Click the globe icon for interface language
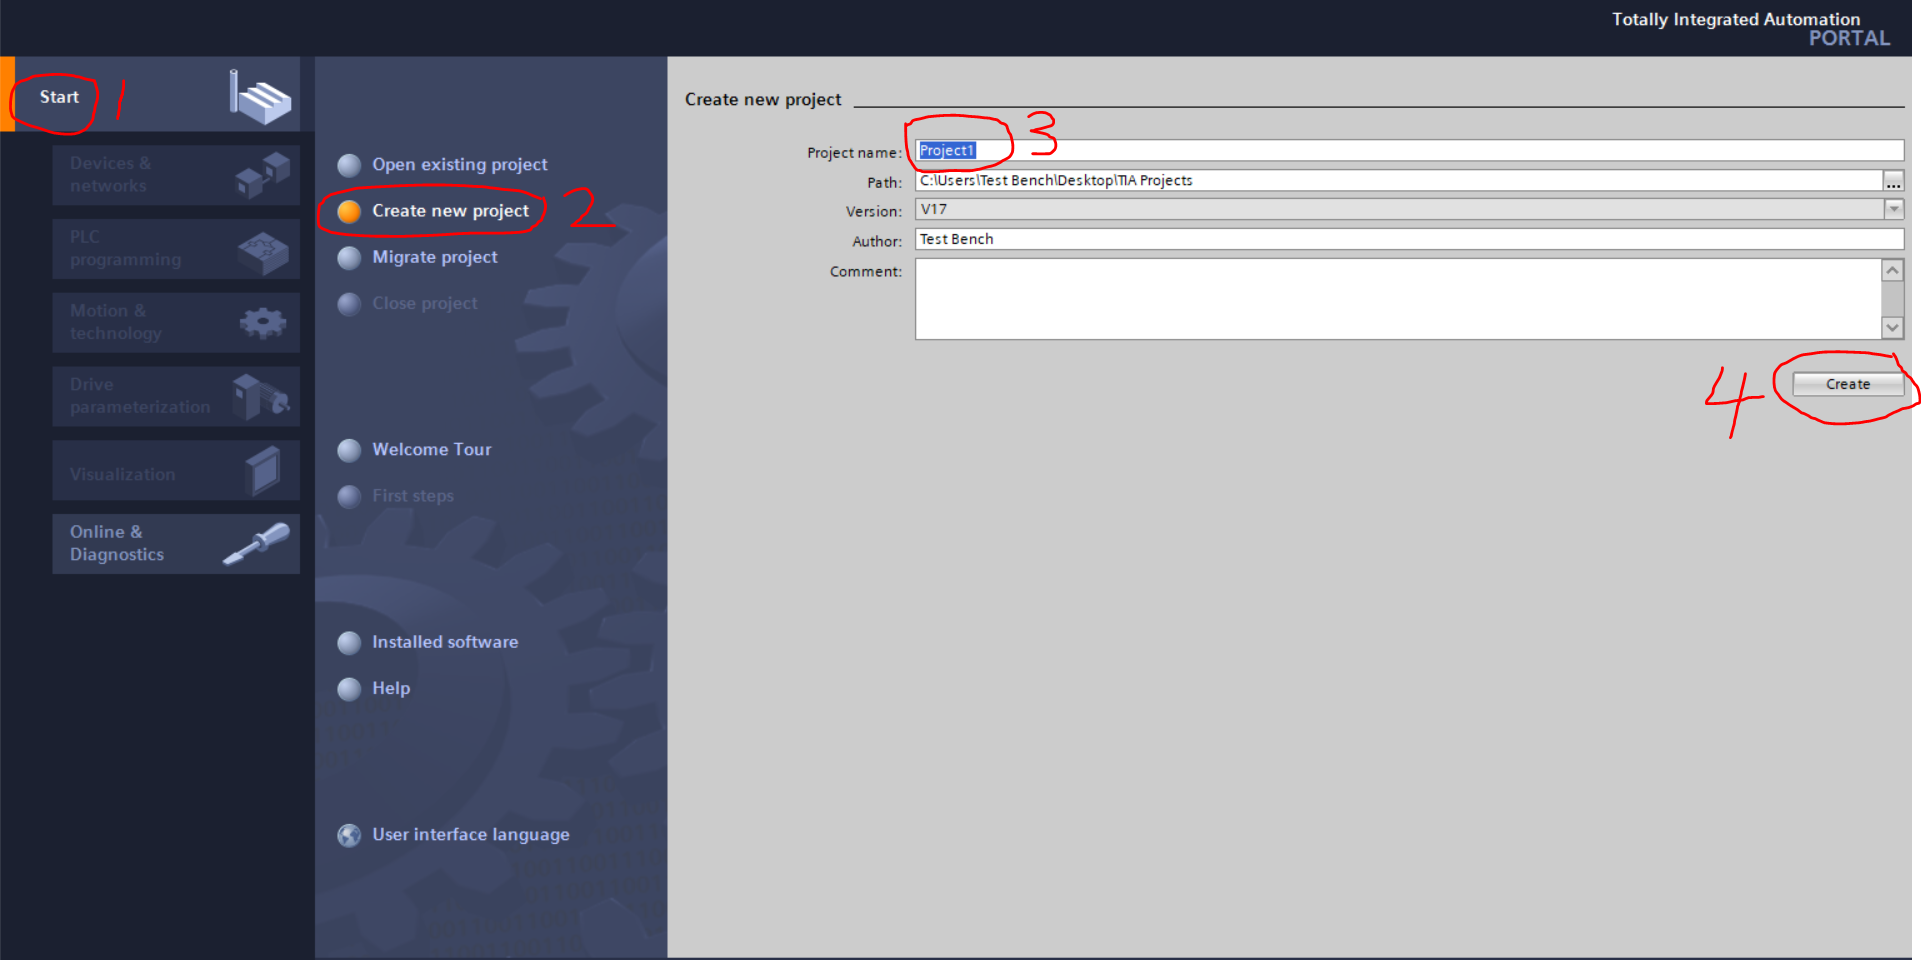This screenshot has height=960, width=1921. click(349, 835)
